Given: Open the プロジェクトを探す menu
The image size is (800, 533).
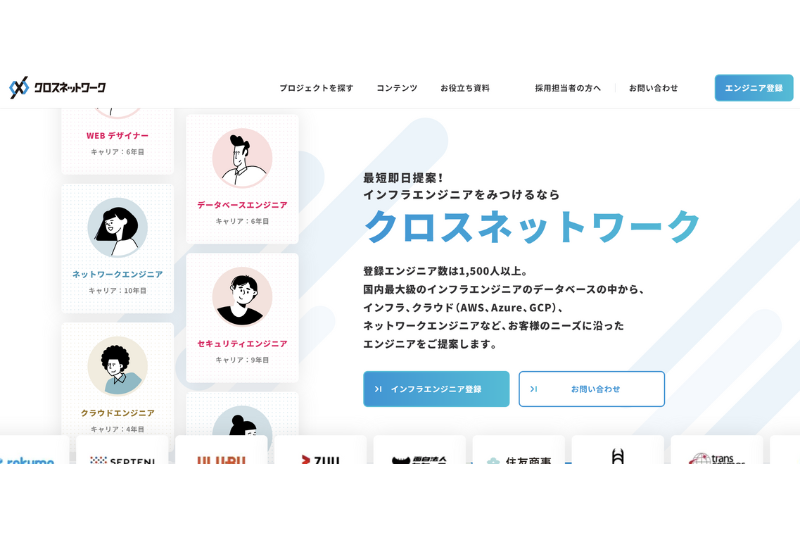Looking at the screenshot, I should (x=316, y=88).
